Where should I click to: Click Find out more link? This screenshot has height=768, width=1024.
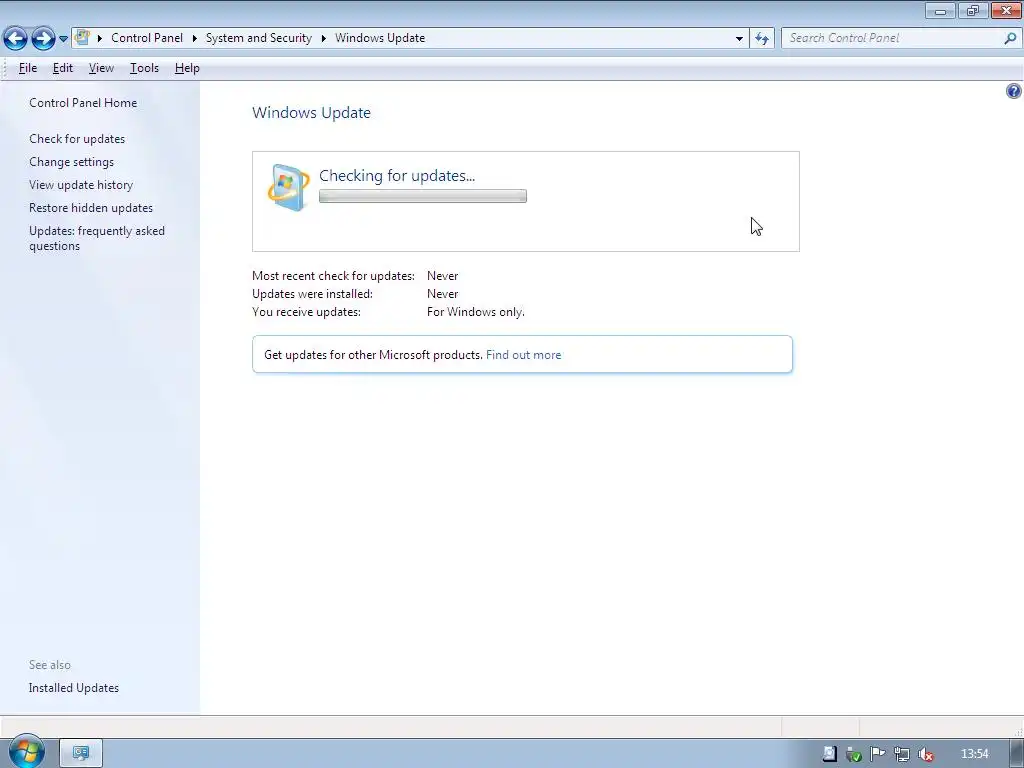pos(523,355)
